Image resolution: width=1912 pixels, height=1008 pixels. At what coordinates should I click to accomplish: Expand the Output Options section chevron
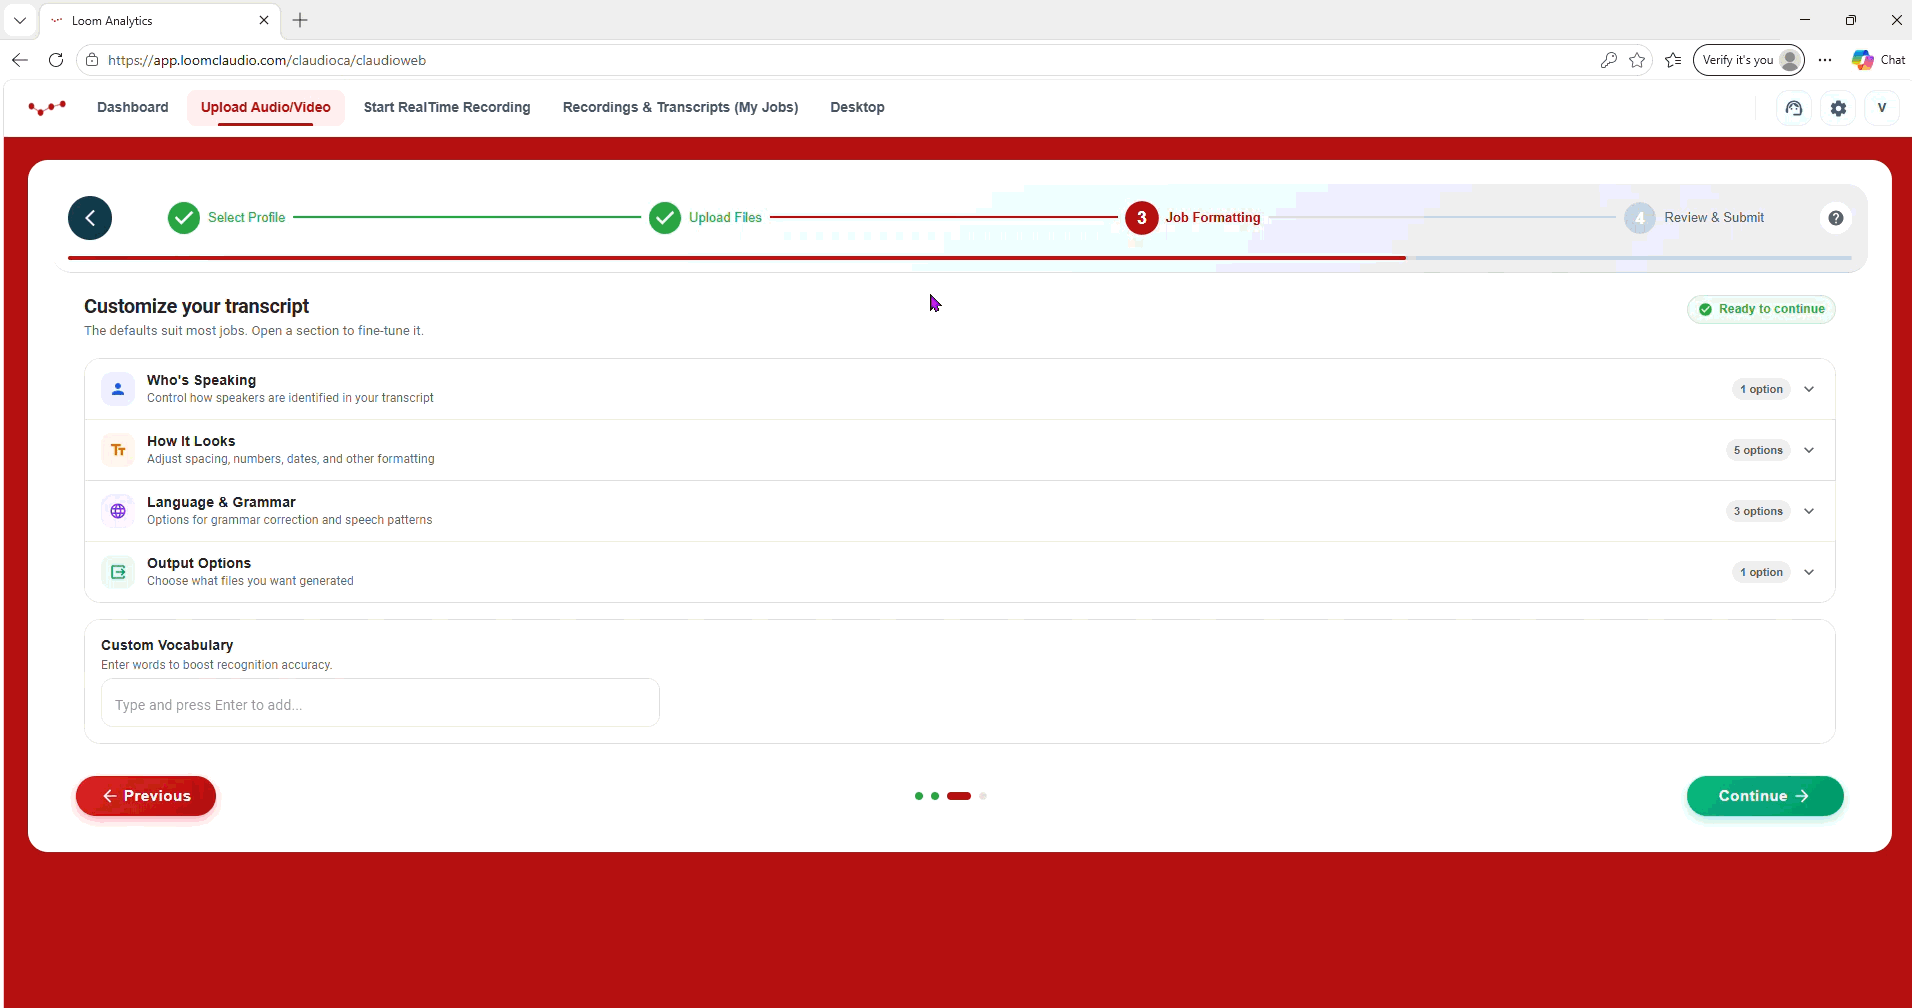click(1809, 572)
